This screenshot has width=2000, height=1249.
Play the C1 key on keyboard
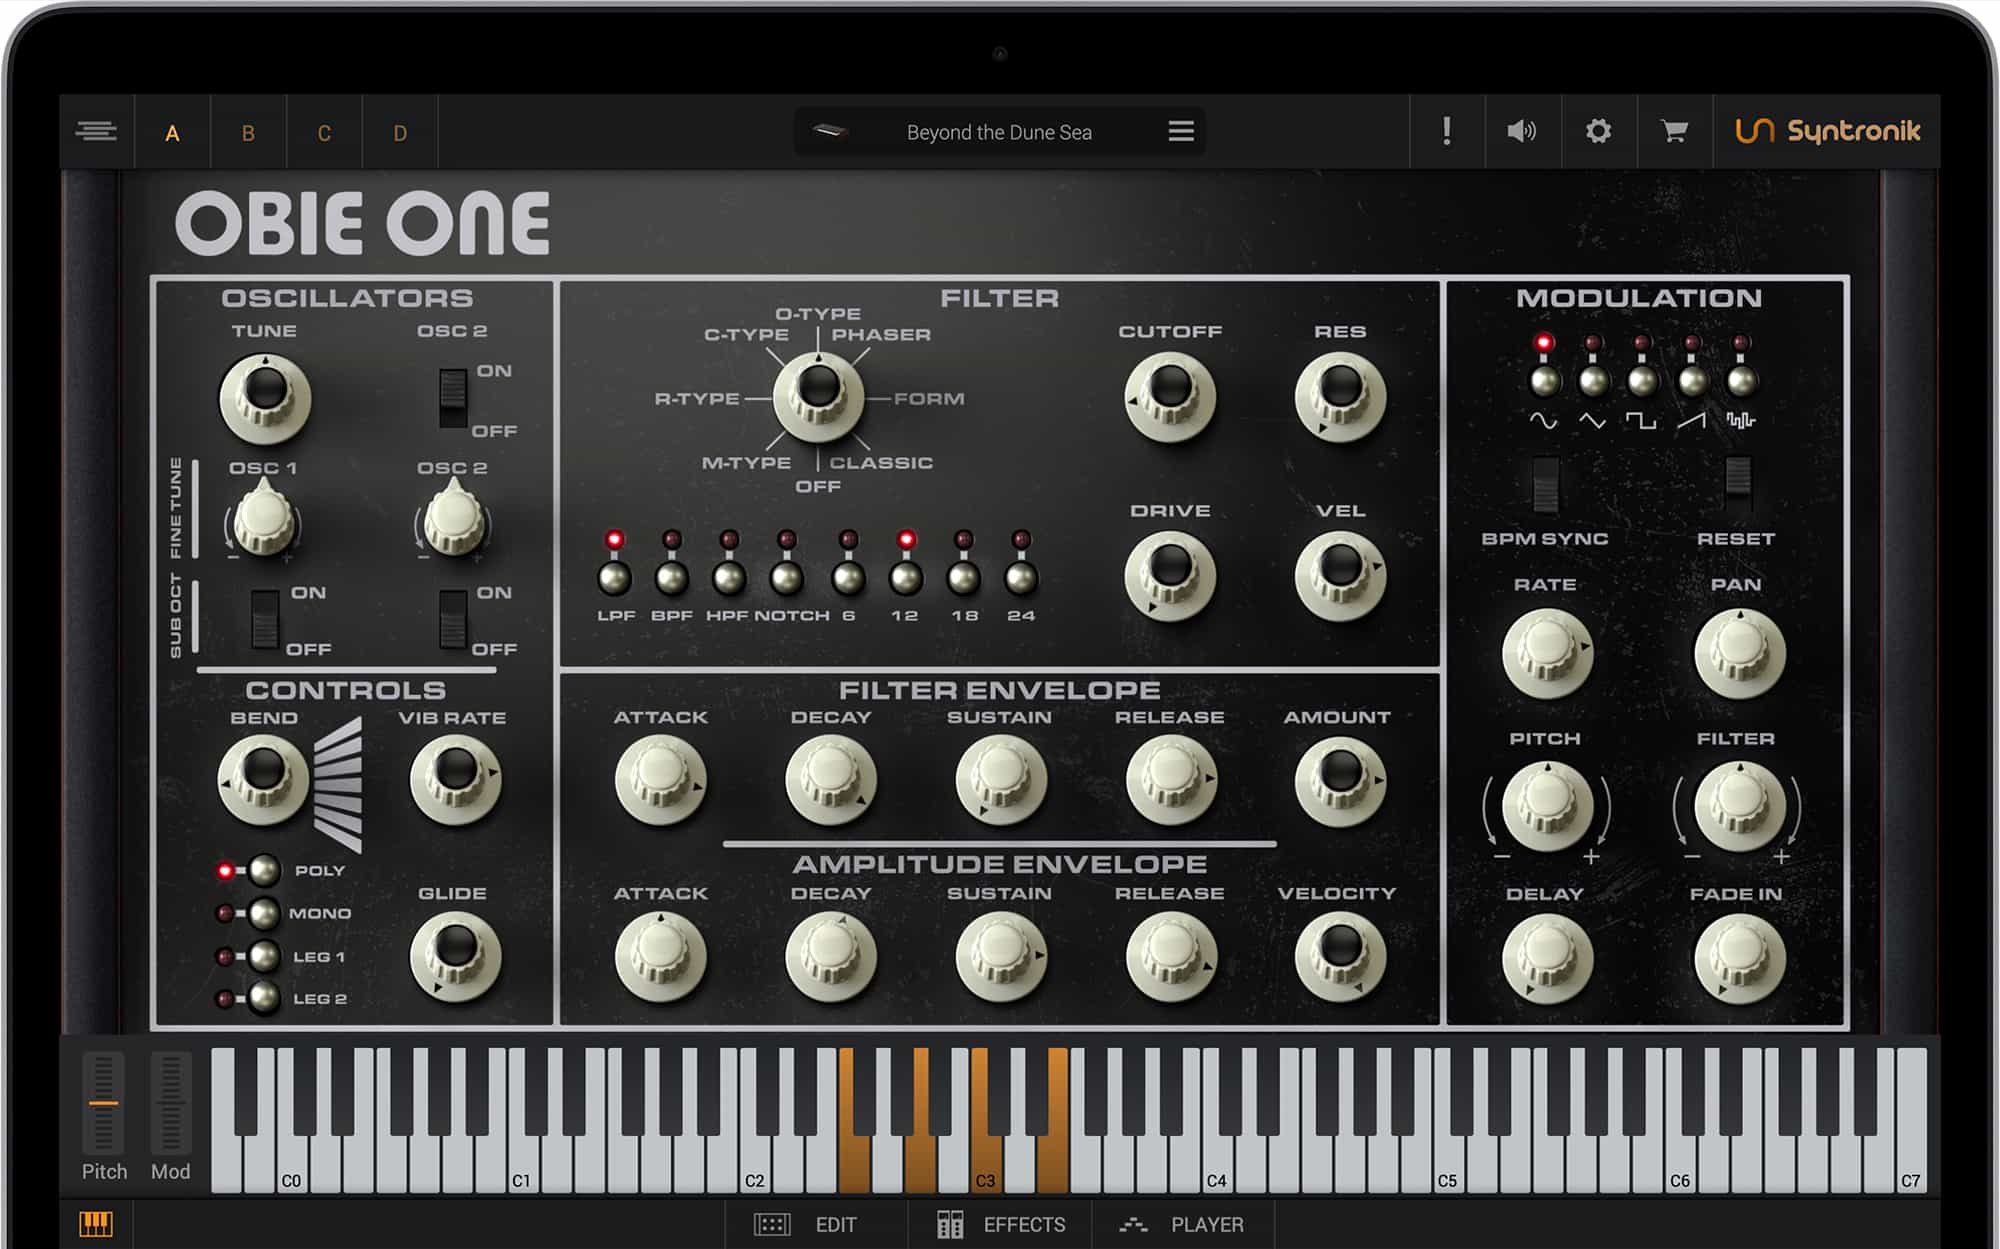point(521,1165)
